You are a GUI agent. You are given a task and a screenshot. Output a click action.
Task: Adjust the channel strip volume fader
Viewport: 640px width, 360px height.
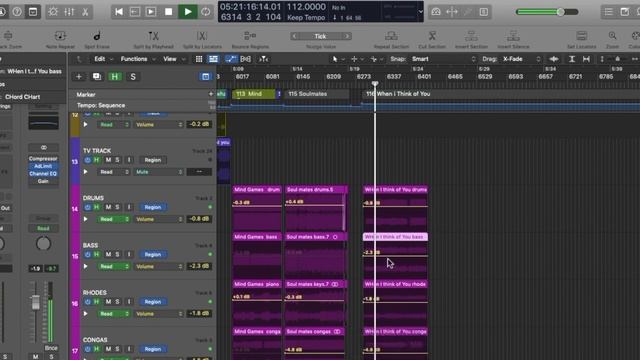pyautogui.click(x=36, y=302)
